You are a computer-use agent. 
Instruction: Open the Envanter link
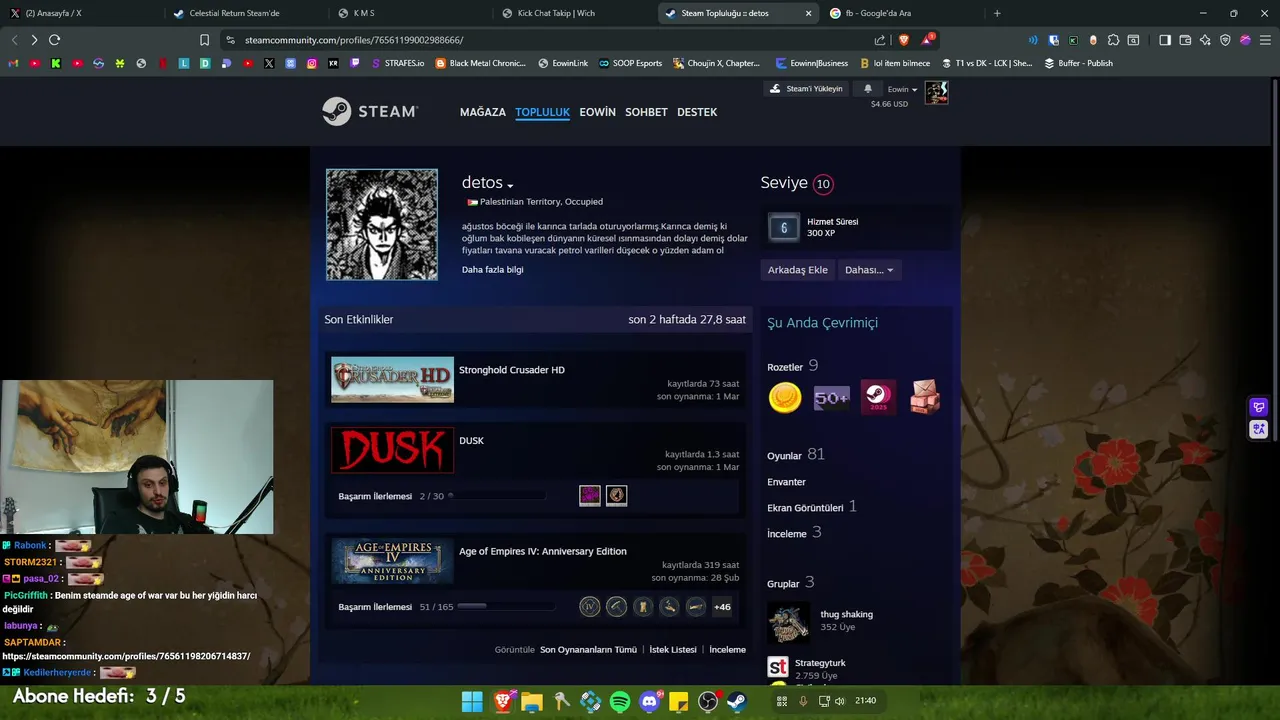tap(786, 482)
